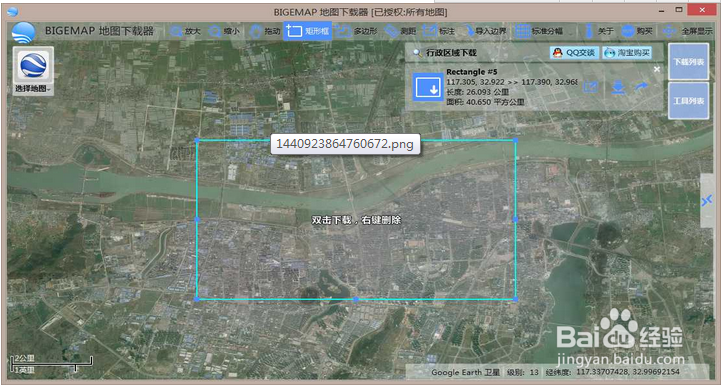Screen dimensions: 724x385
Task: Click the left-middle handle of selection rectangle
Action: tap(197, 219)
